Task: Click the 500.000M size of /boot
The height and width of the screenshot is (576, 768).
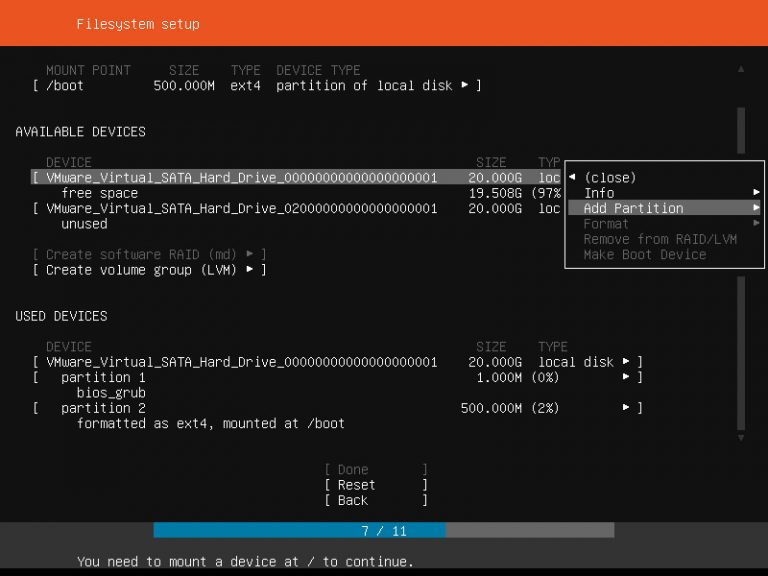Action: click(184, 86)
